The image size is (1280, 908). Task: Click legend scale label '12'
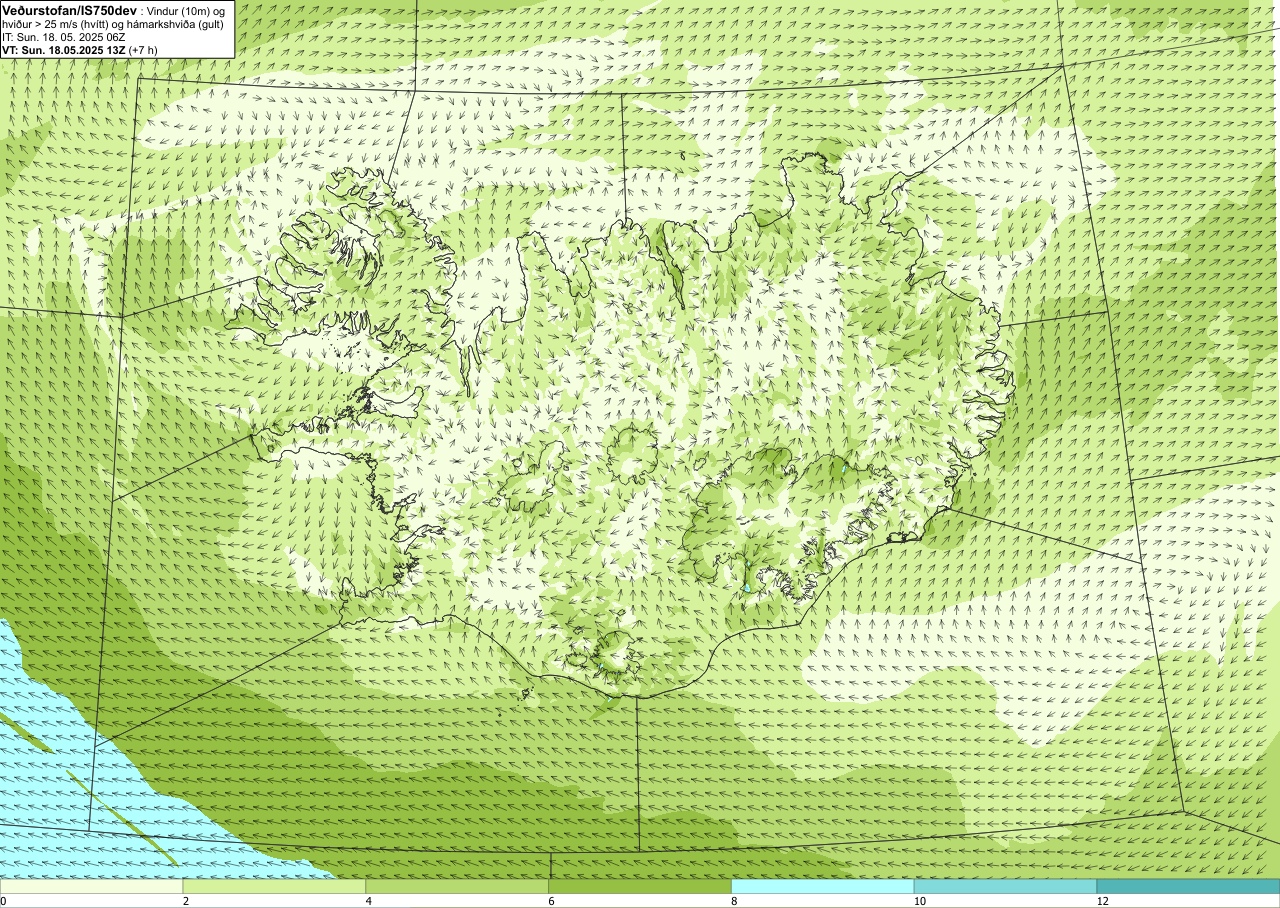coord(1102,901)
